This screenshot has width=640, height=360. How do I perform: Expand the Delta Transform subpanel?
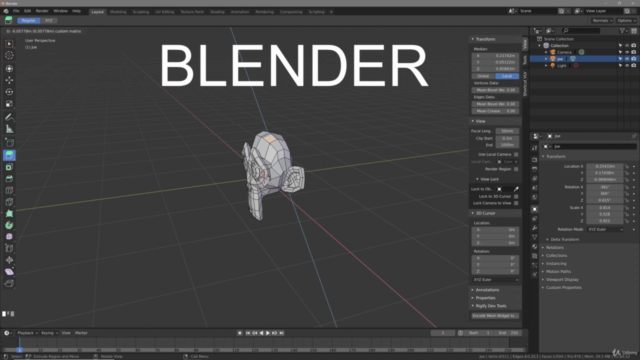pyautogui.click(x=564, y=240)
